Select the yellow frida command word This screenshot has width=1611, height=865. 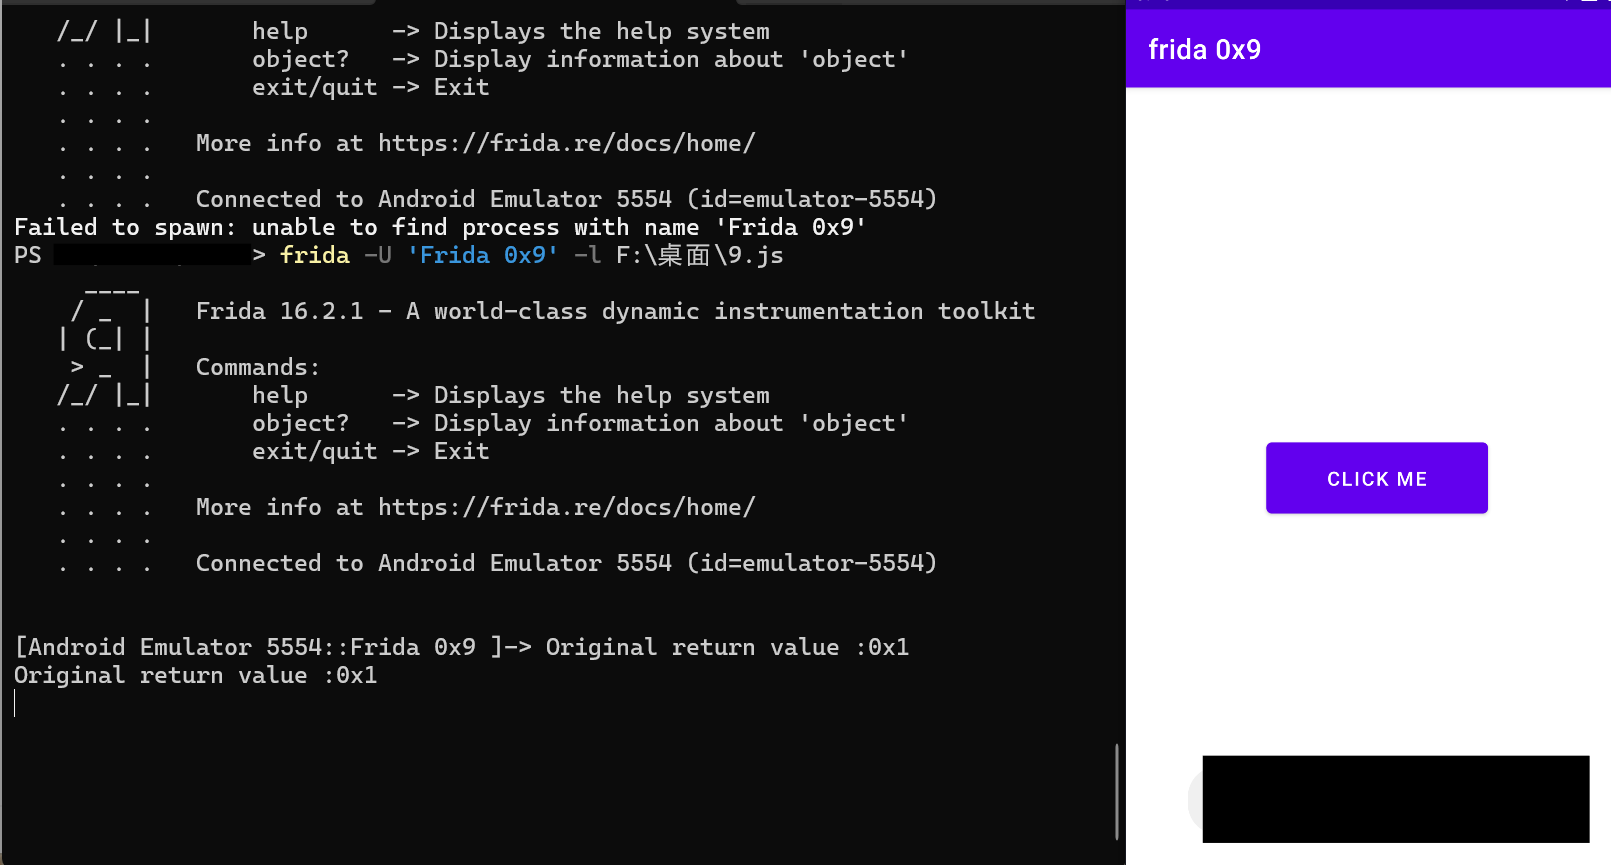pos(314,255)
